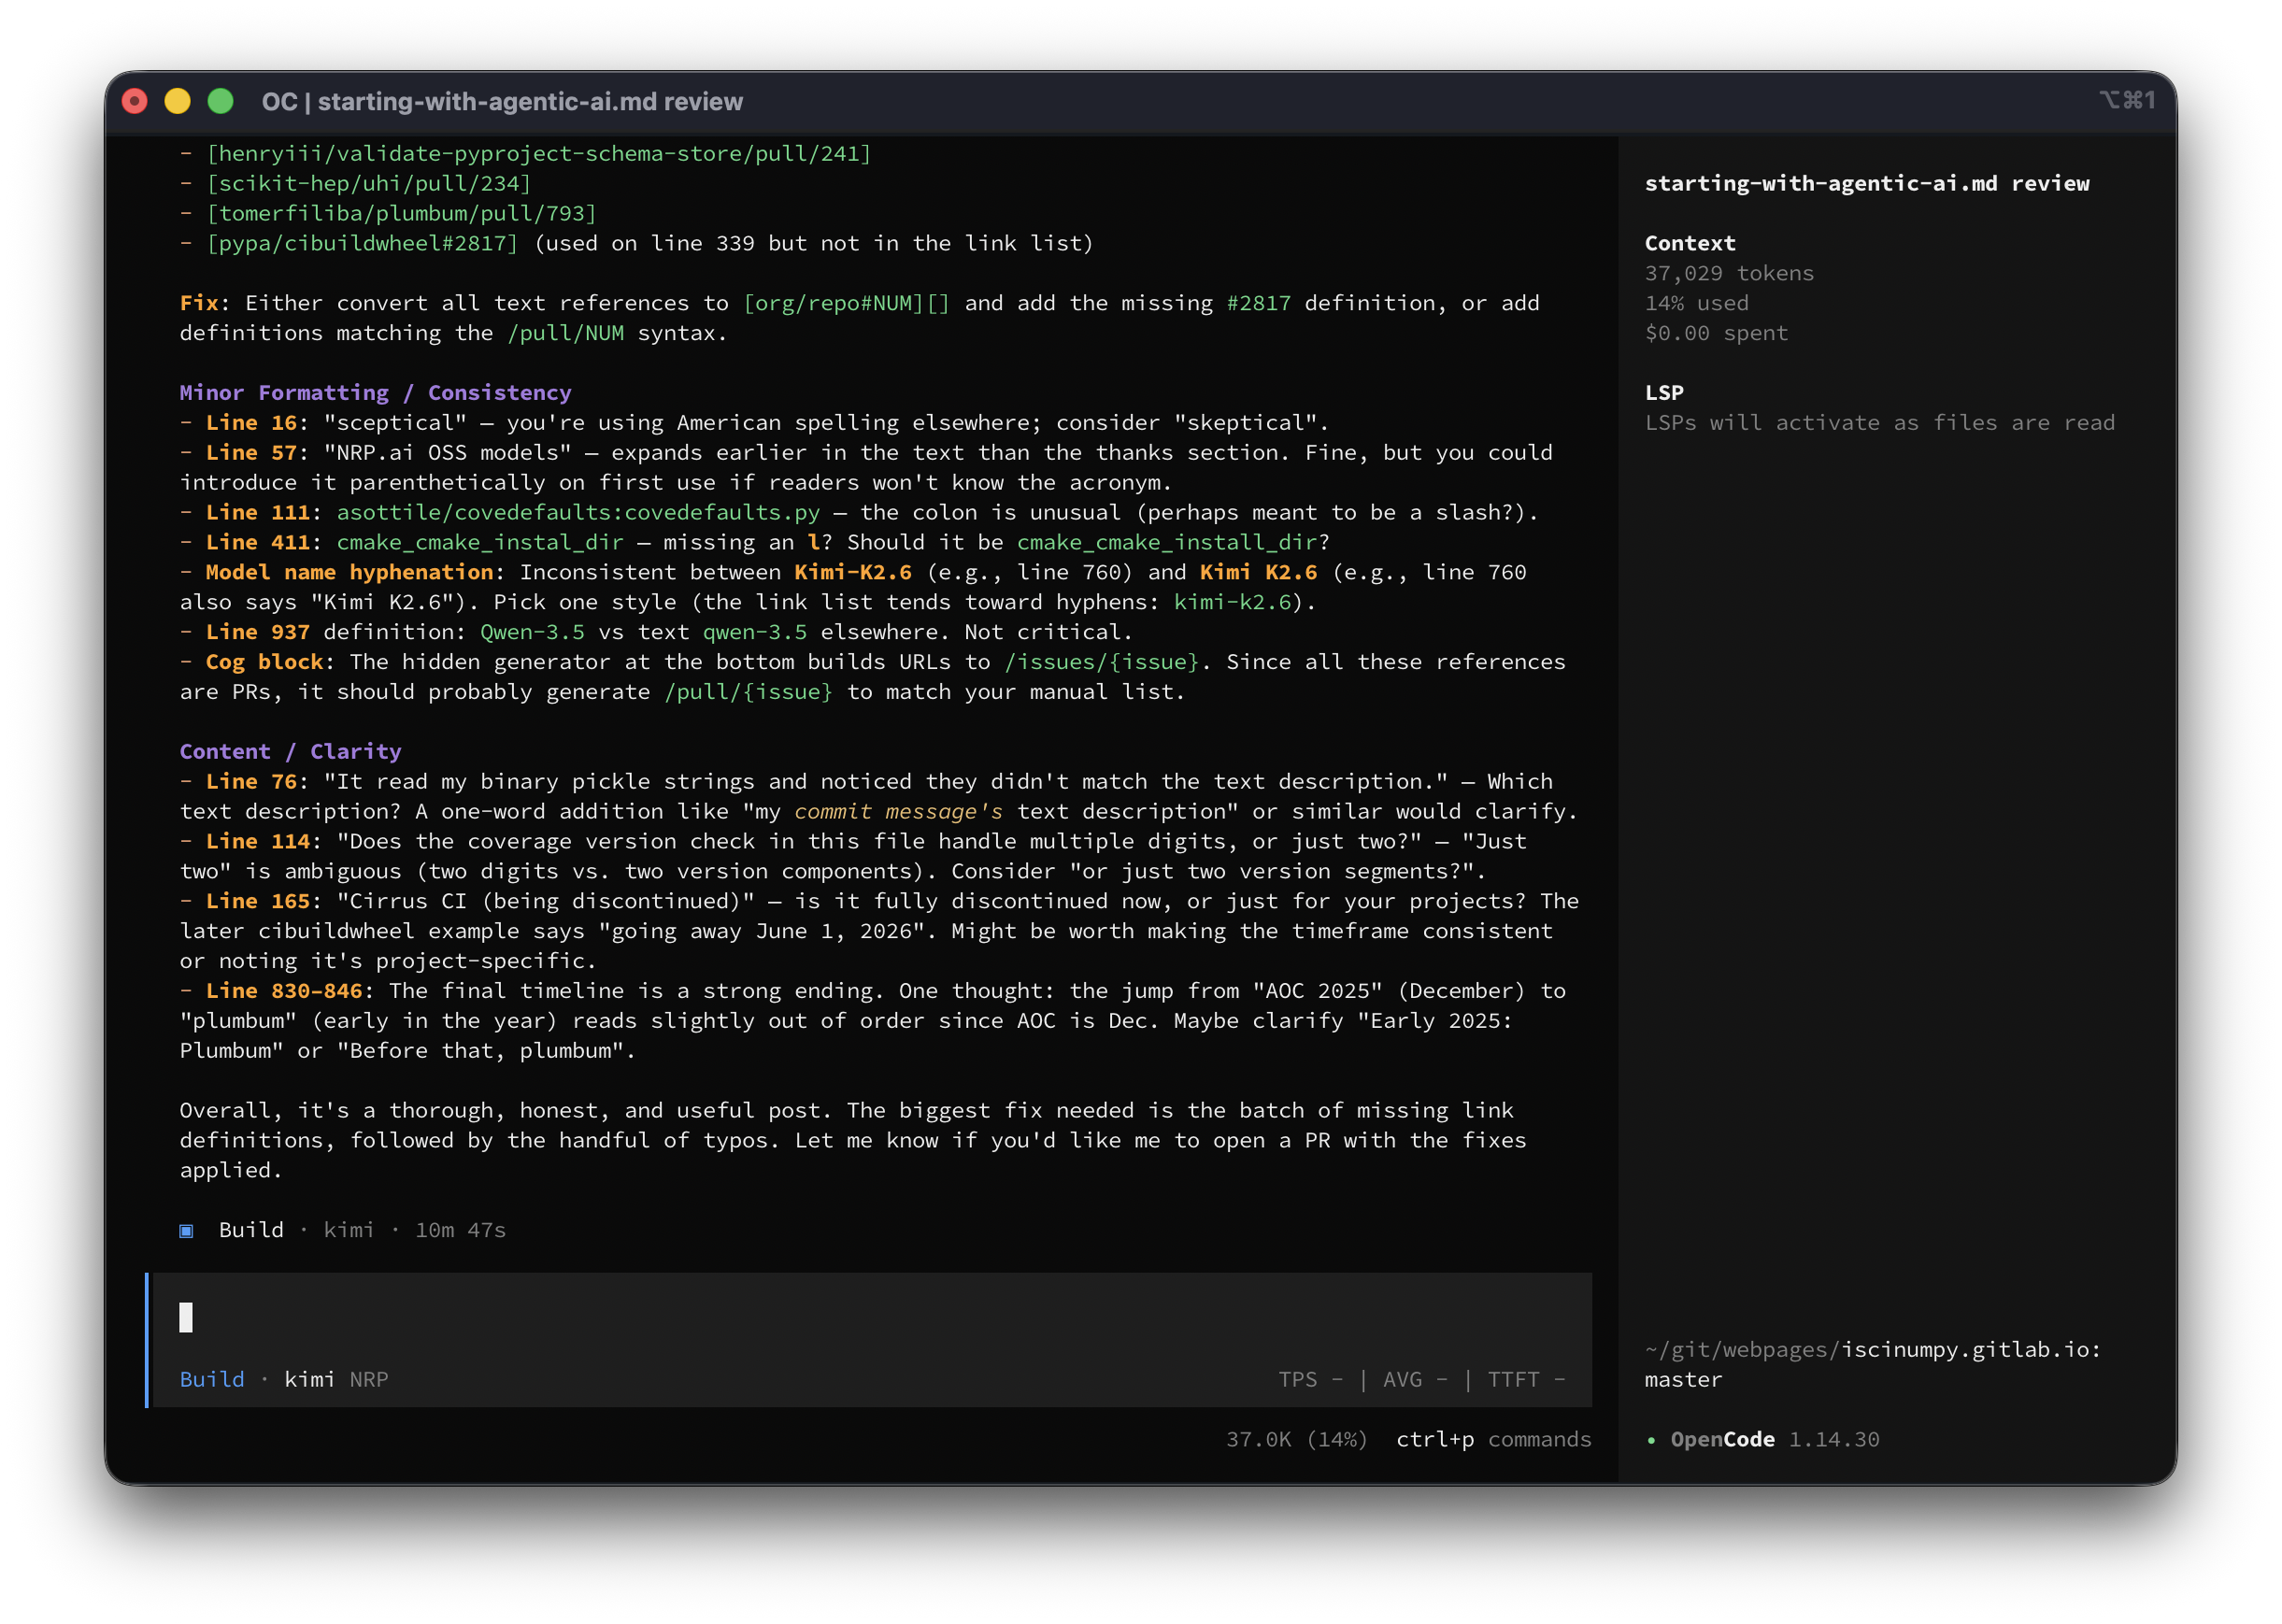Click the [org/repo#NUM][] code text
2282x1624 pixels.
(846, 303)
